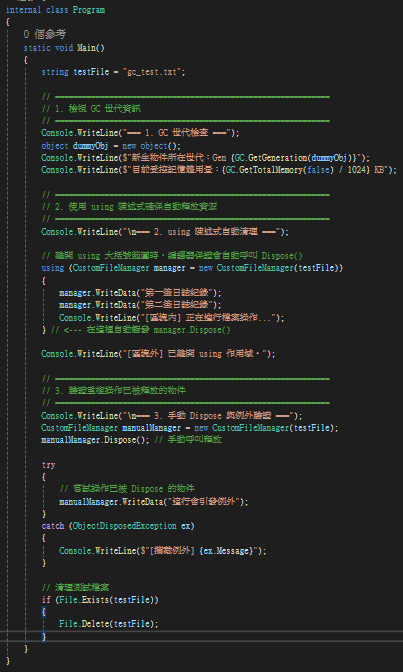Click the WriteLine with "2. using 陳述式自動清理"
403x672 pixels.
coord(165,232)
